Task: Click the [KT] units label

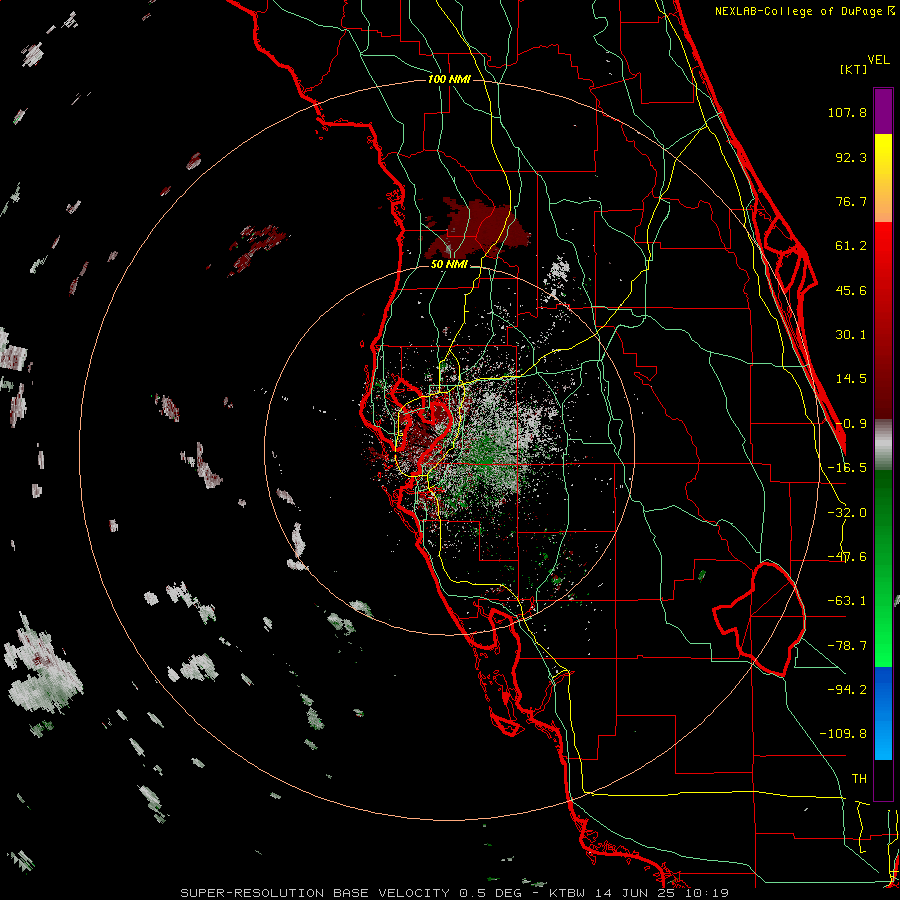Action: (x=853, y=69)
